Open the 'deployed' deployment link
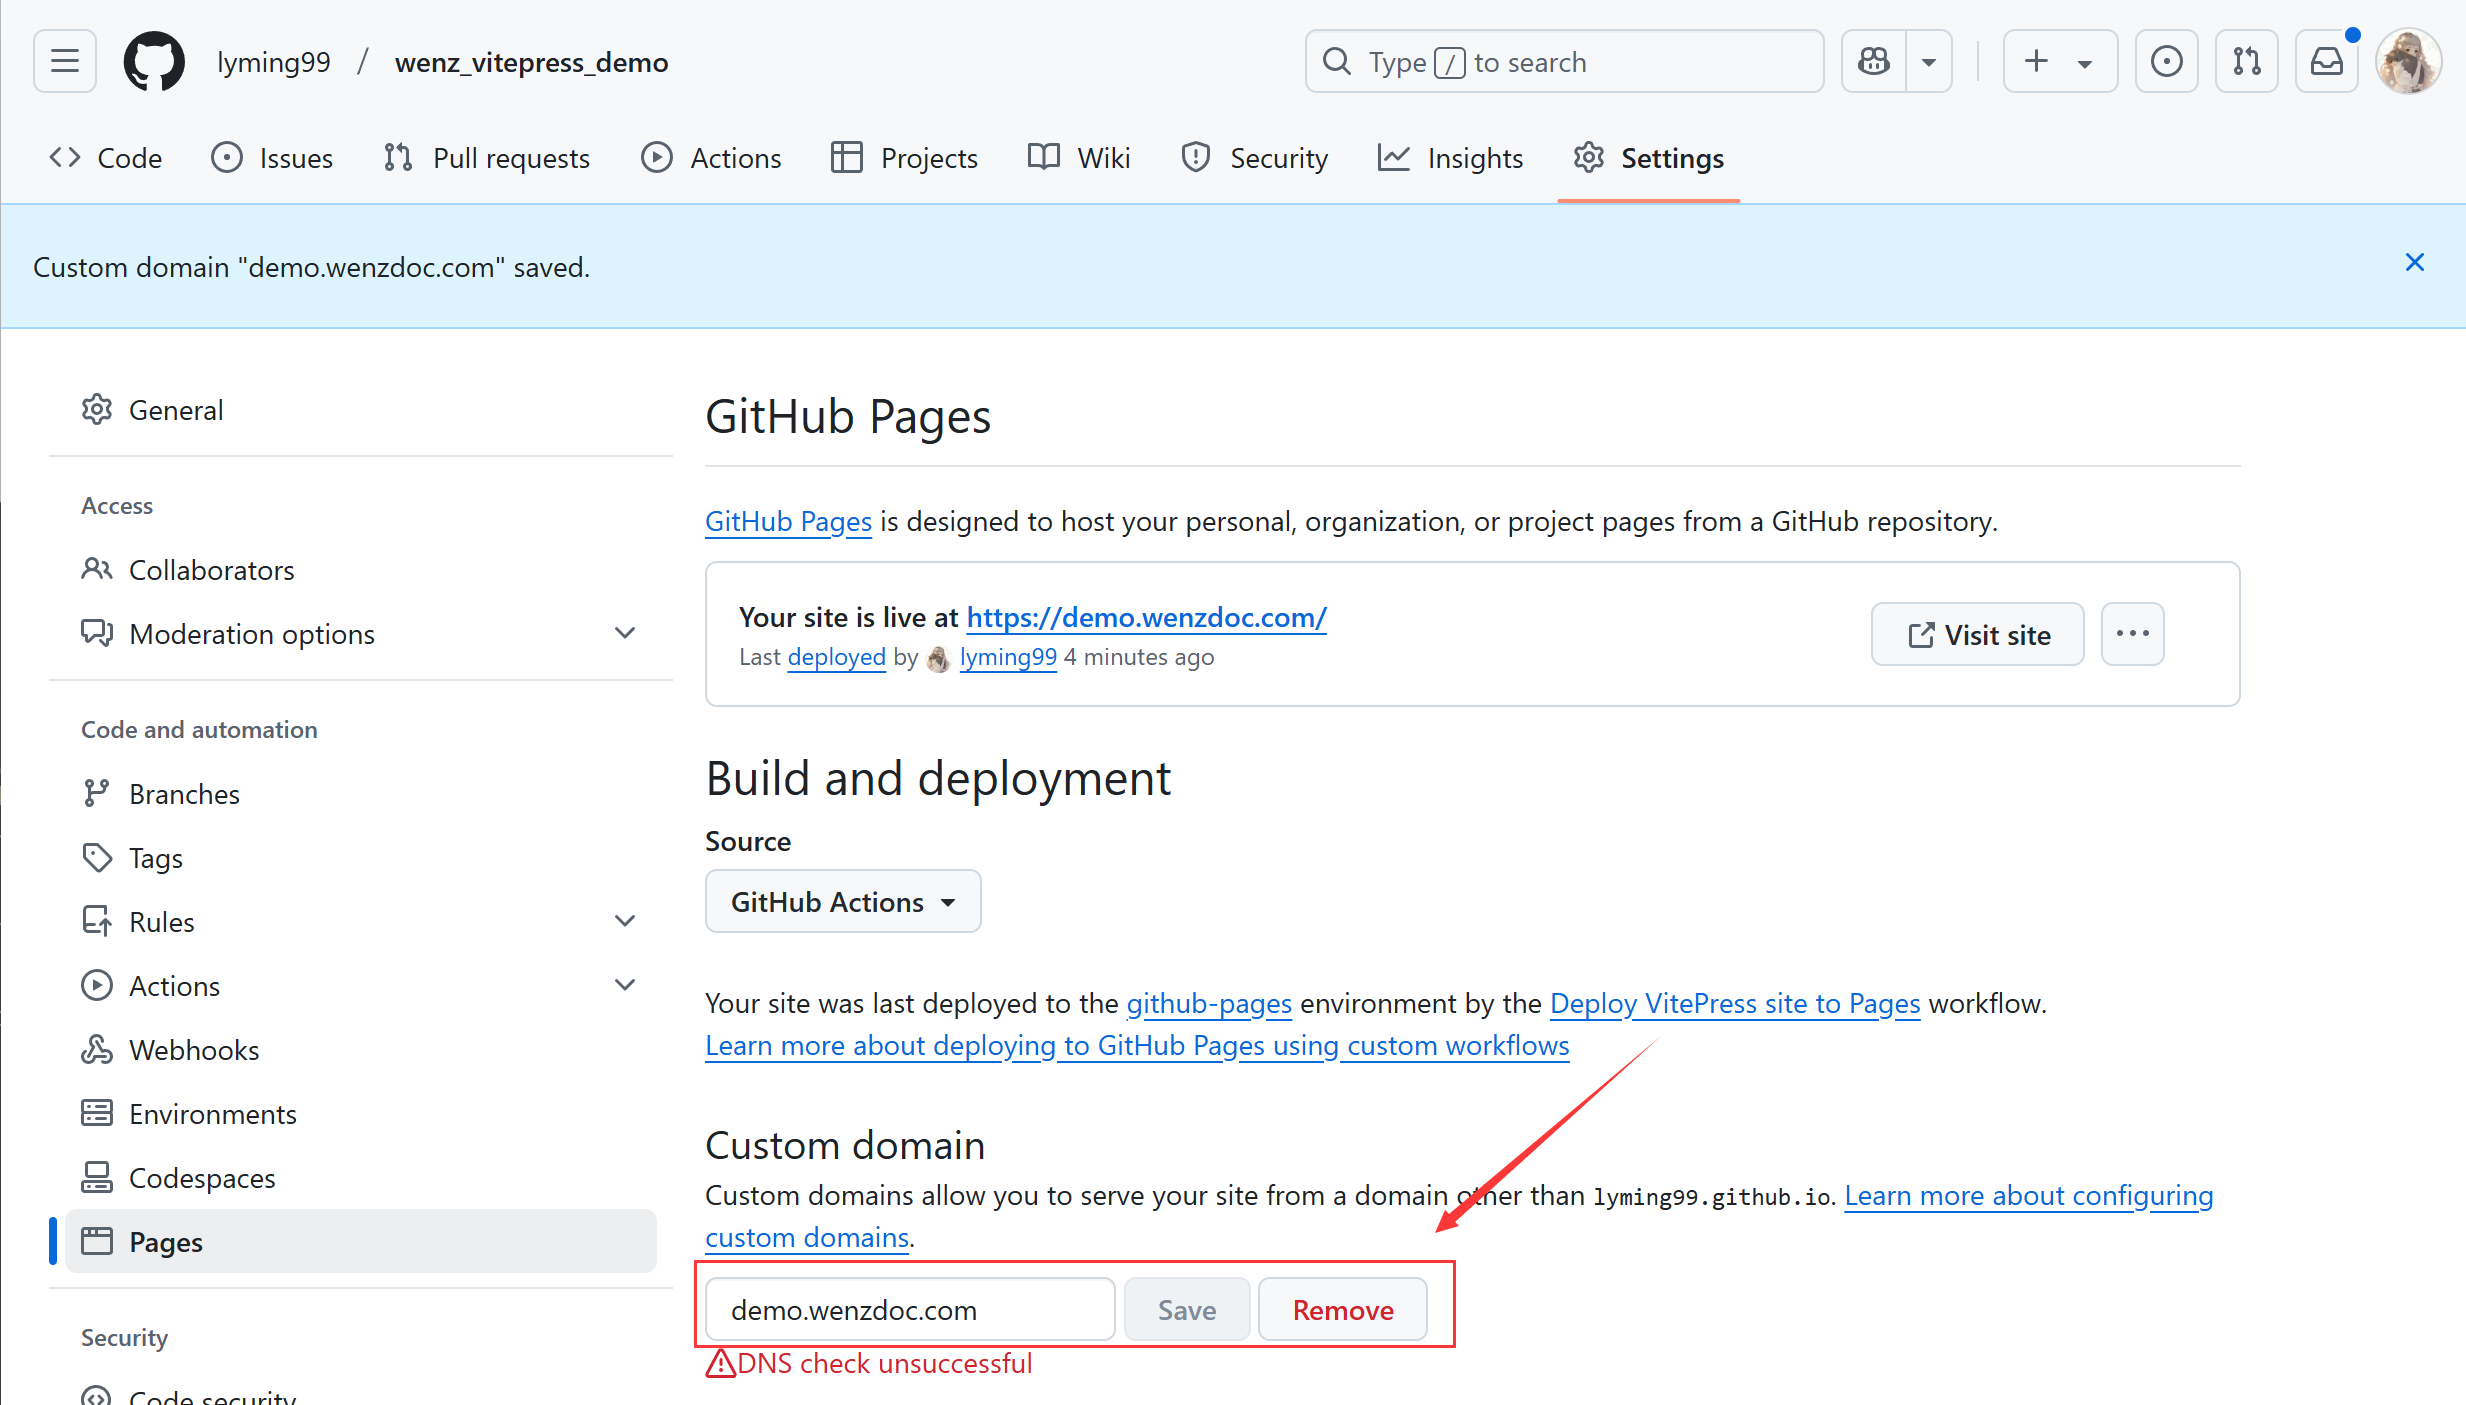 click(x=837, y=657)
